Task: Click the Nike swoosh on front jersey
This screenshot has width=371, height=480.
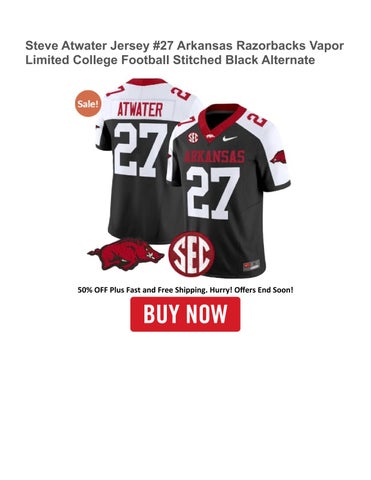Action: pos(230,138)
